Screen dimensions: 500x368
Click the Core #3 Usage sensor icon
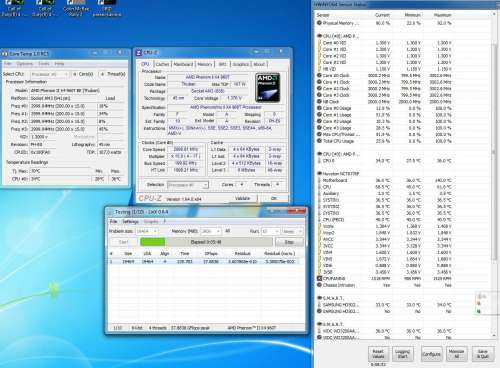point(319,128)
